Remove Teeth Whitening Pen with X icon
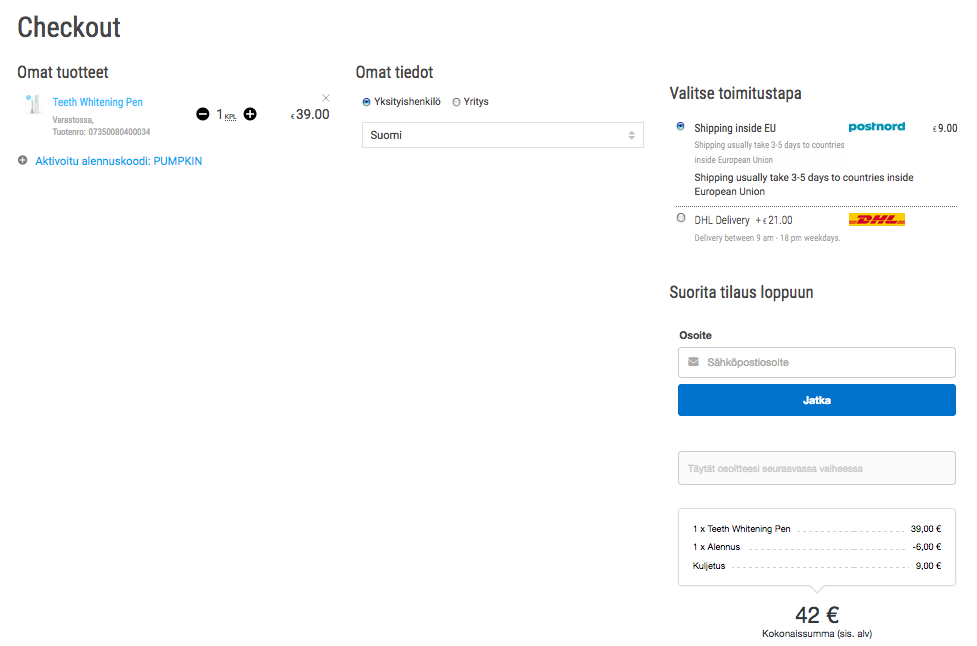The width and height of the screenshot is (977, 646). pos(326,98)
